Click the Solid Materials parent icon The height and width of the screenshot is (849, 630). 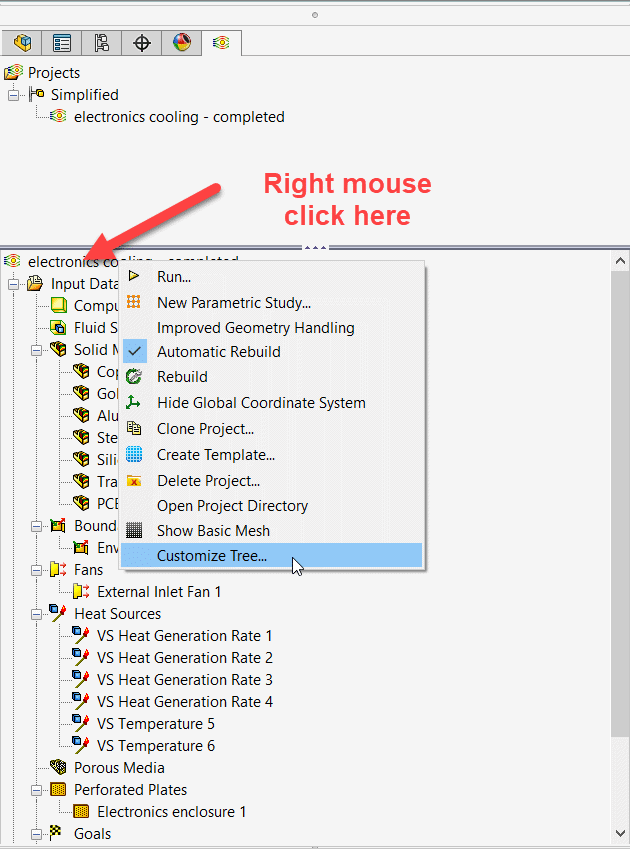[x=58, y=349]
